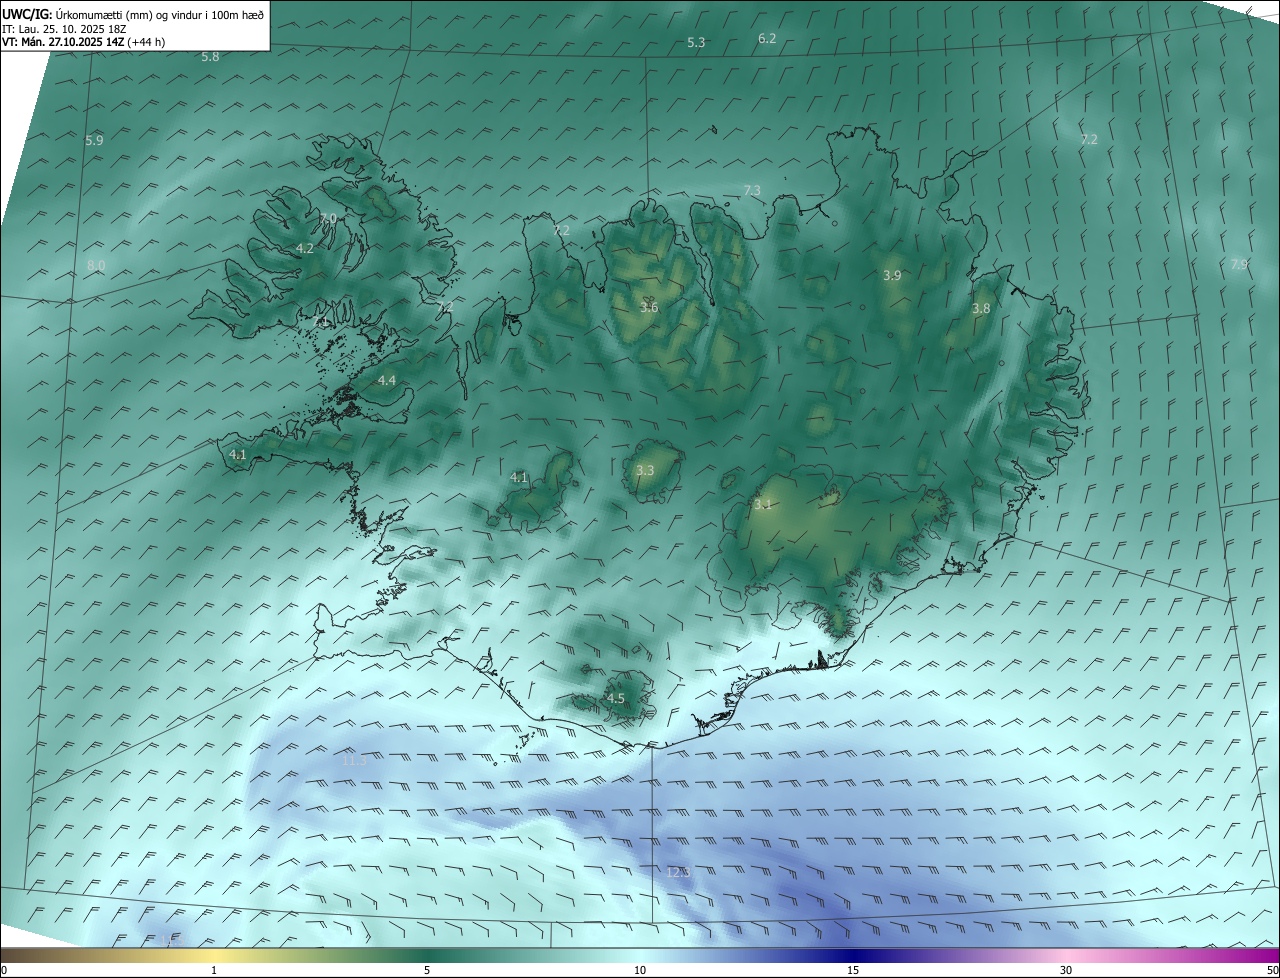This screenshot has width=1280, height=978.
Task: Select the 3.3 value label on the glacier
Action: [x=645, y=471]
